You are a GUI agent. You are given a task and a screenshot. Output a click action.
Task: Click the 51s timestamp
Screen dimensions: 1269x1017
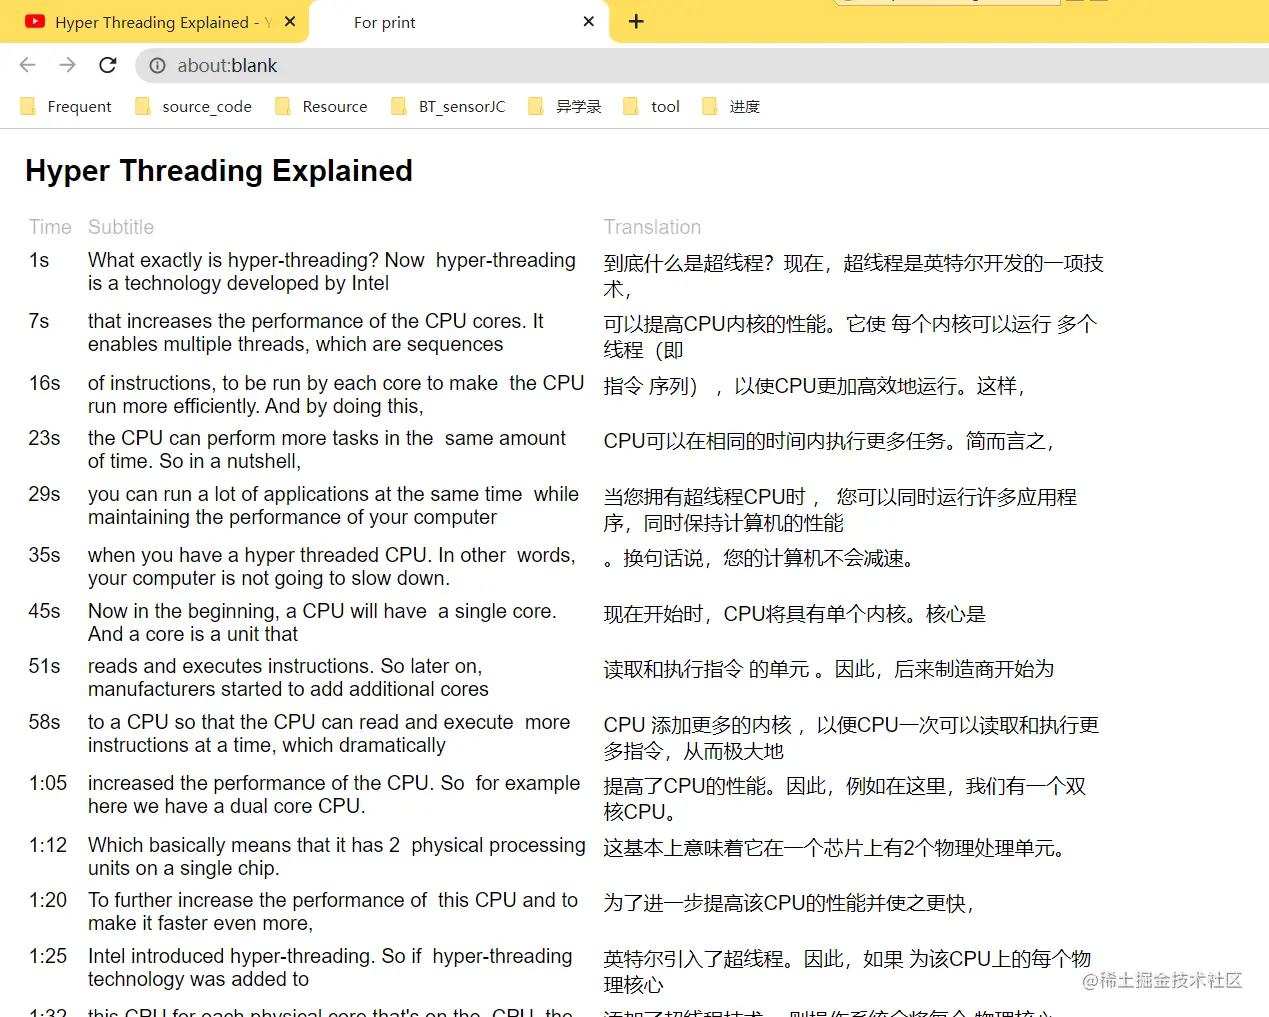tap(44, 666)
